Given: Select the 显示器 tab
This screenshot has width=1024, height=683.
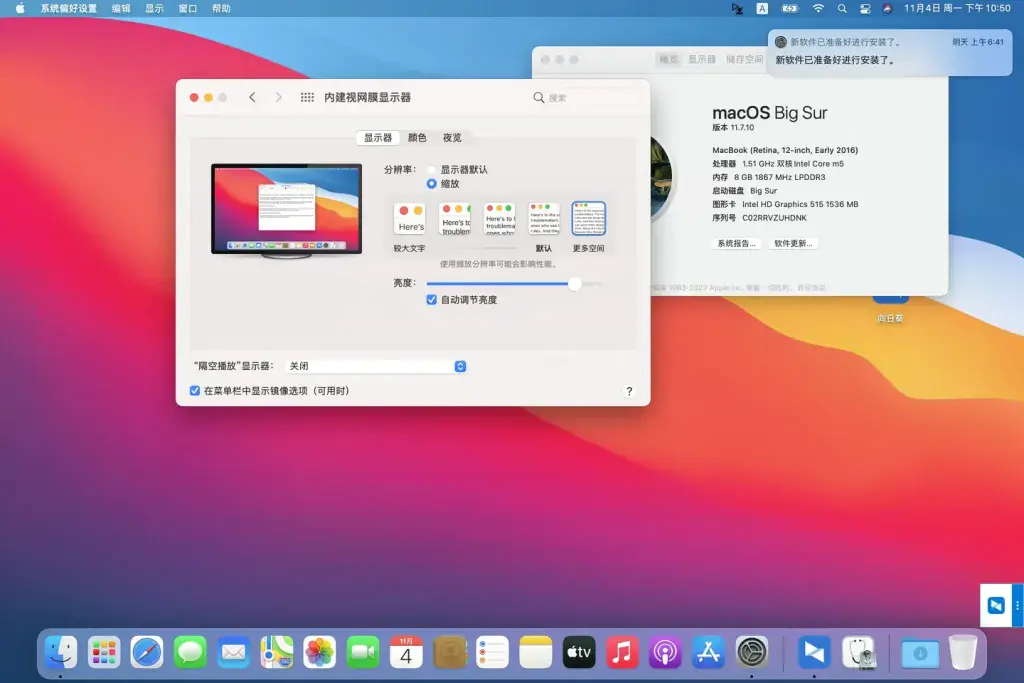Looking at the screenshot, I should coord(377,137).
